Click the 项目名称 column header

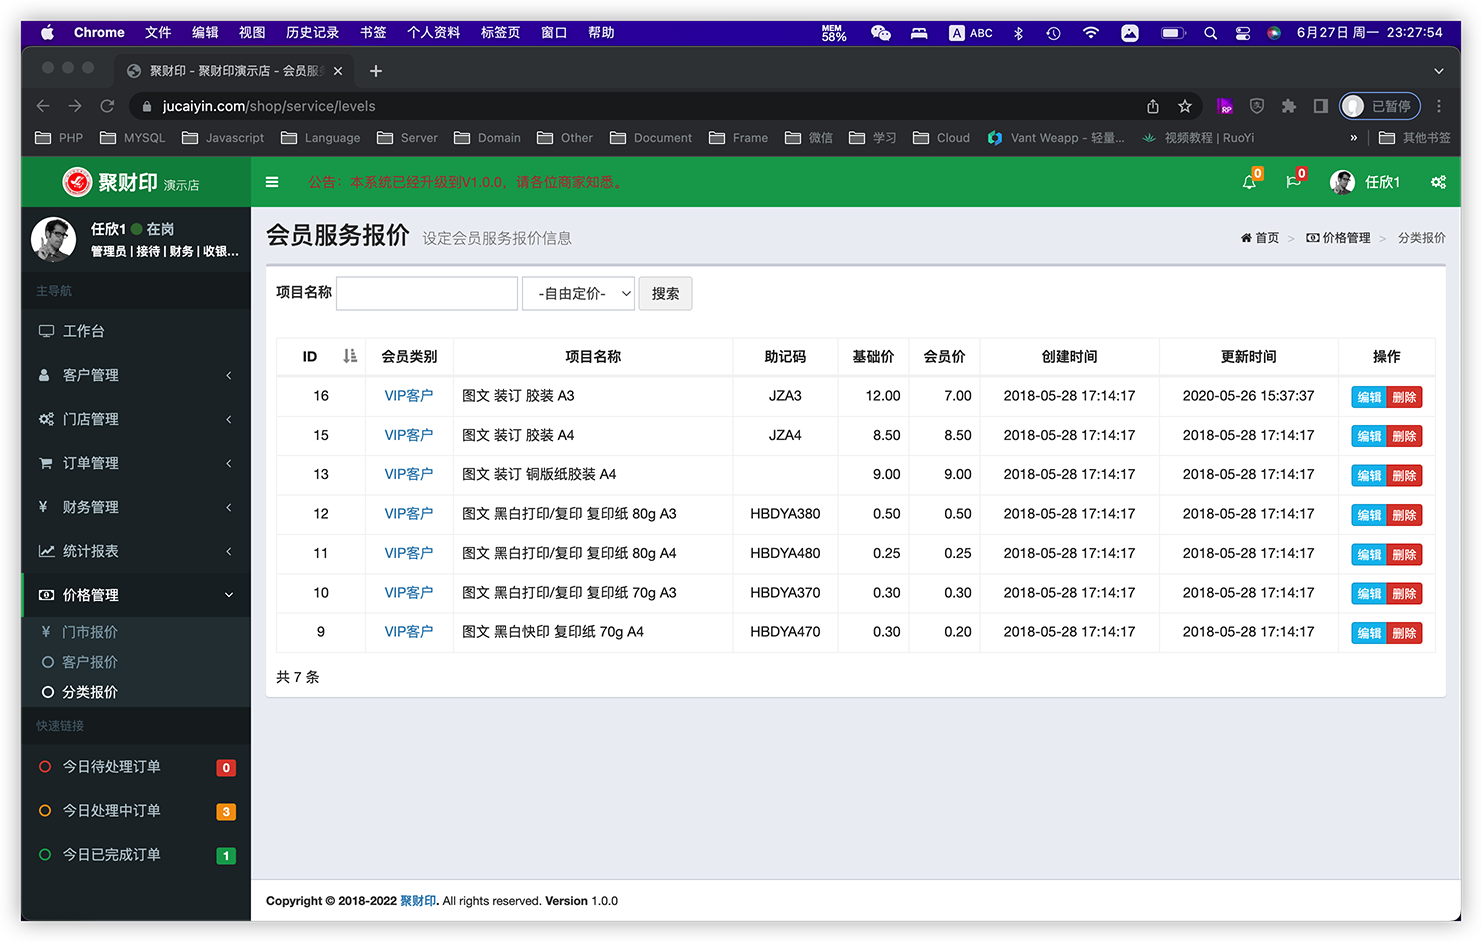click(x=593, y=357)
